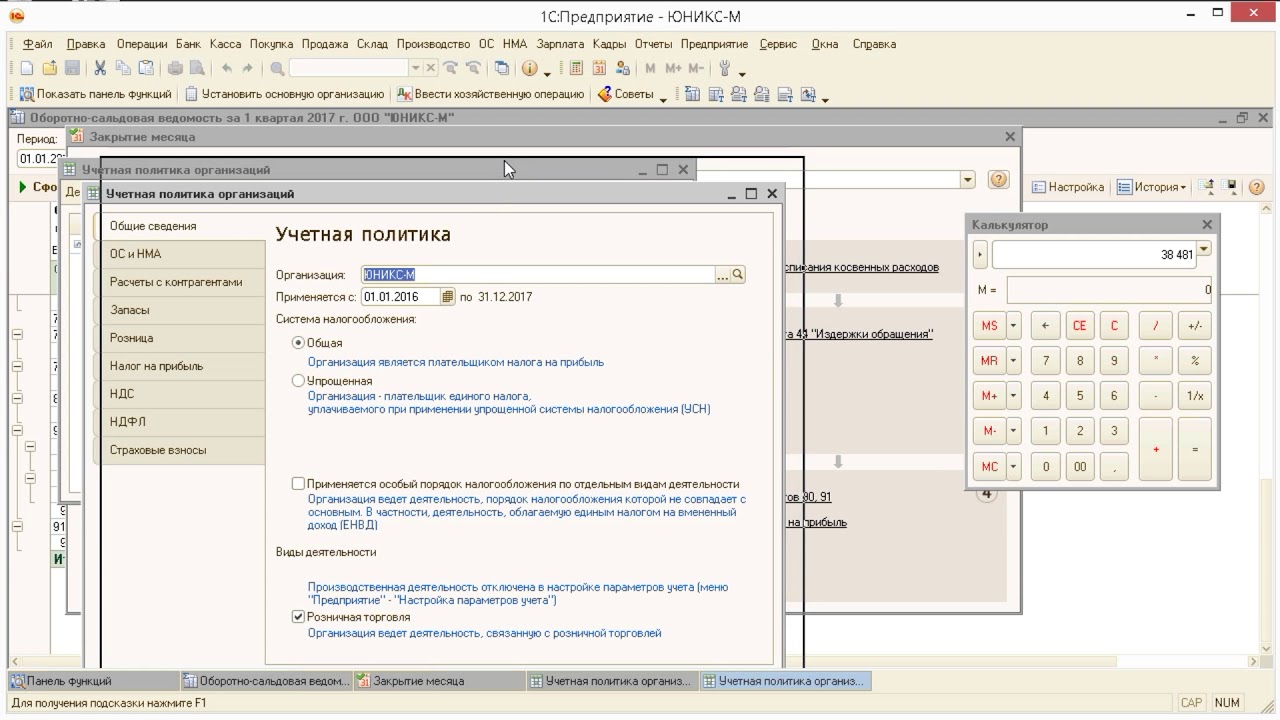Switch to the ОС и НМА tab
Image resolution: width=1280 pixels, height=720 pixels.
point(180,254)
